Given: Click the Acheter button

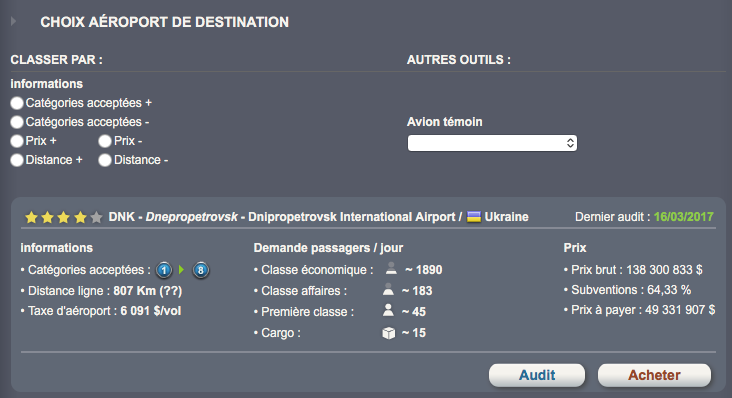Looking at the screenshot, I should point(654,375).
